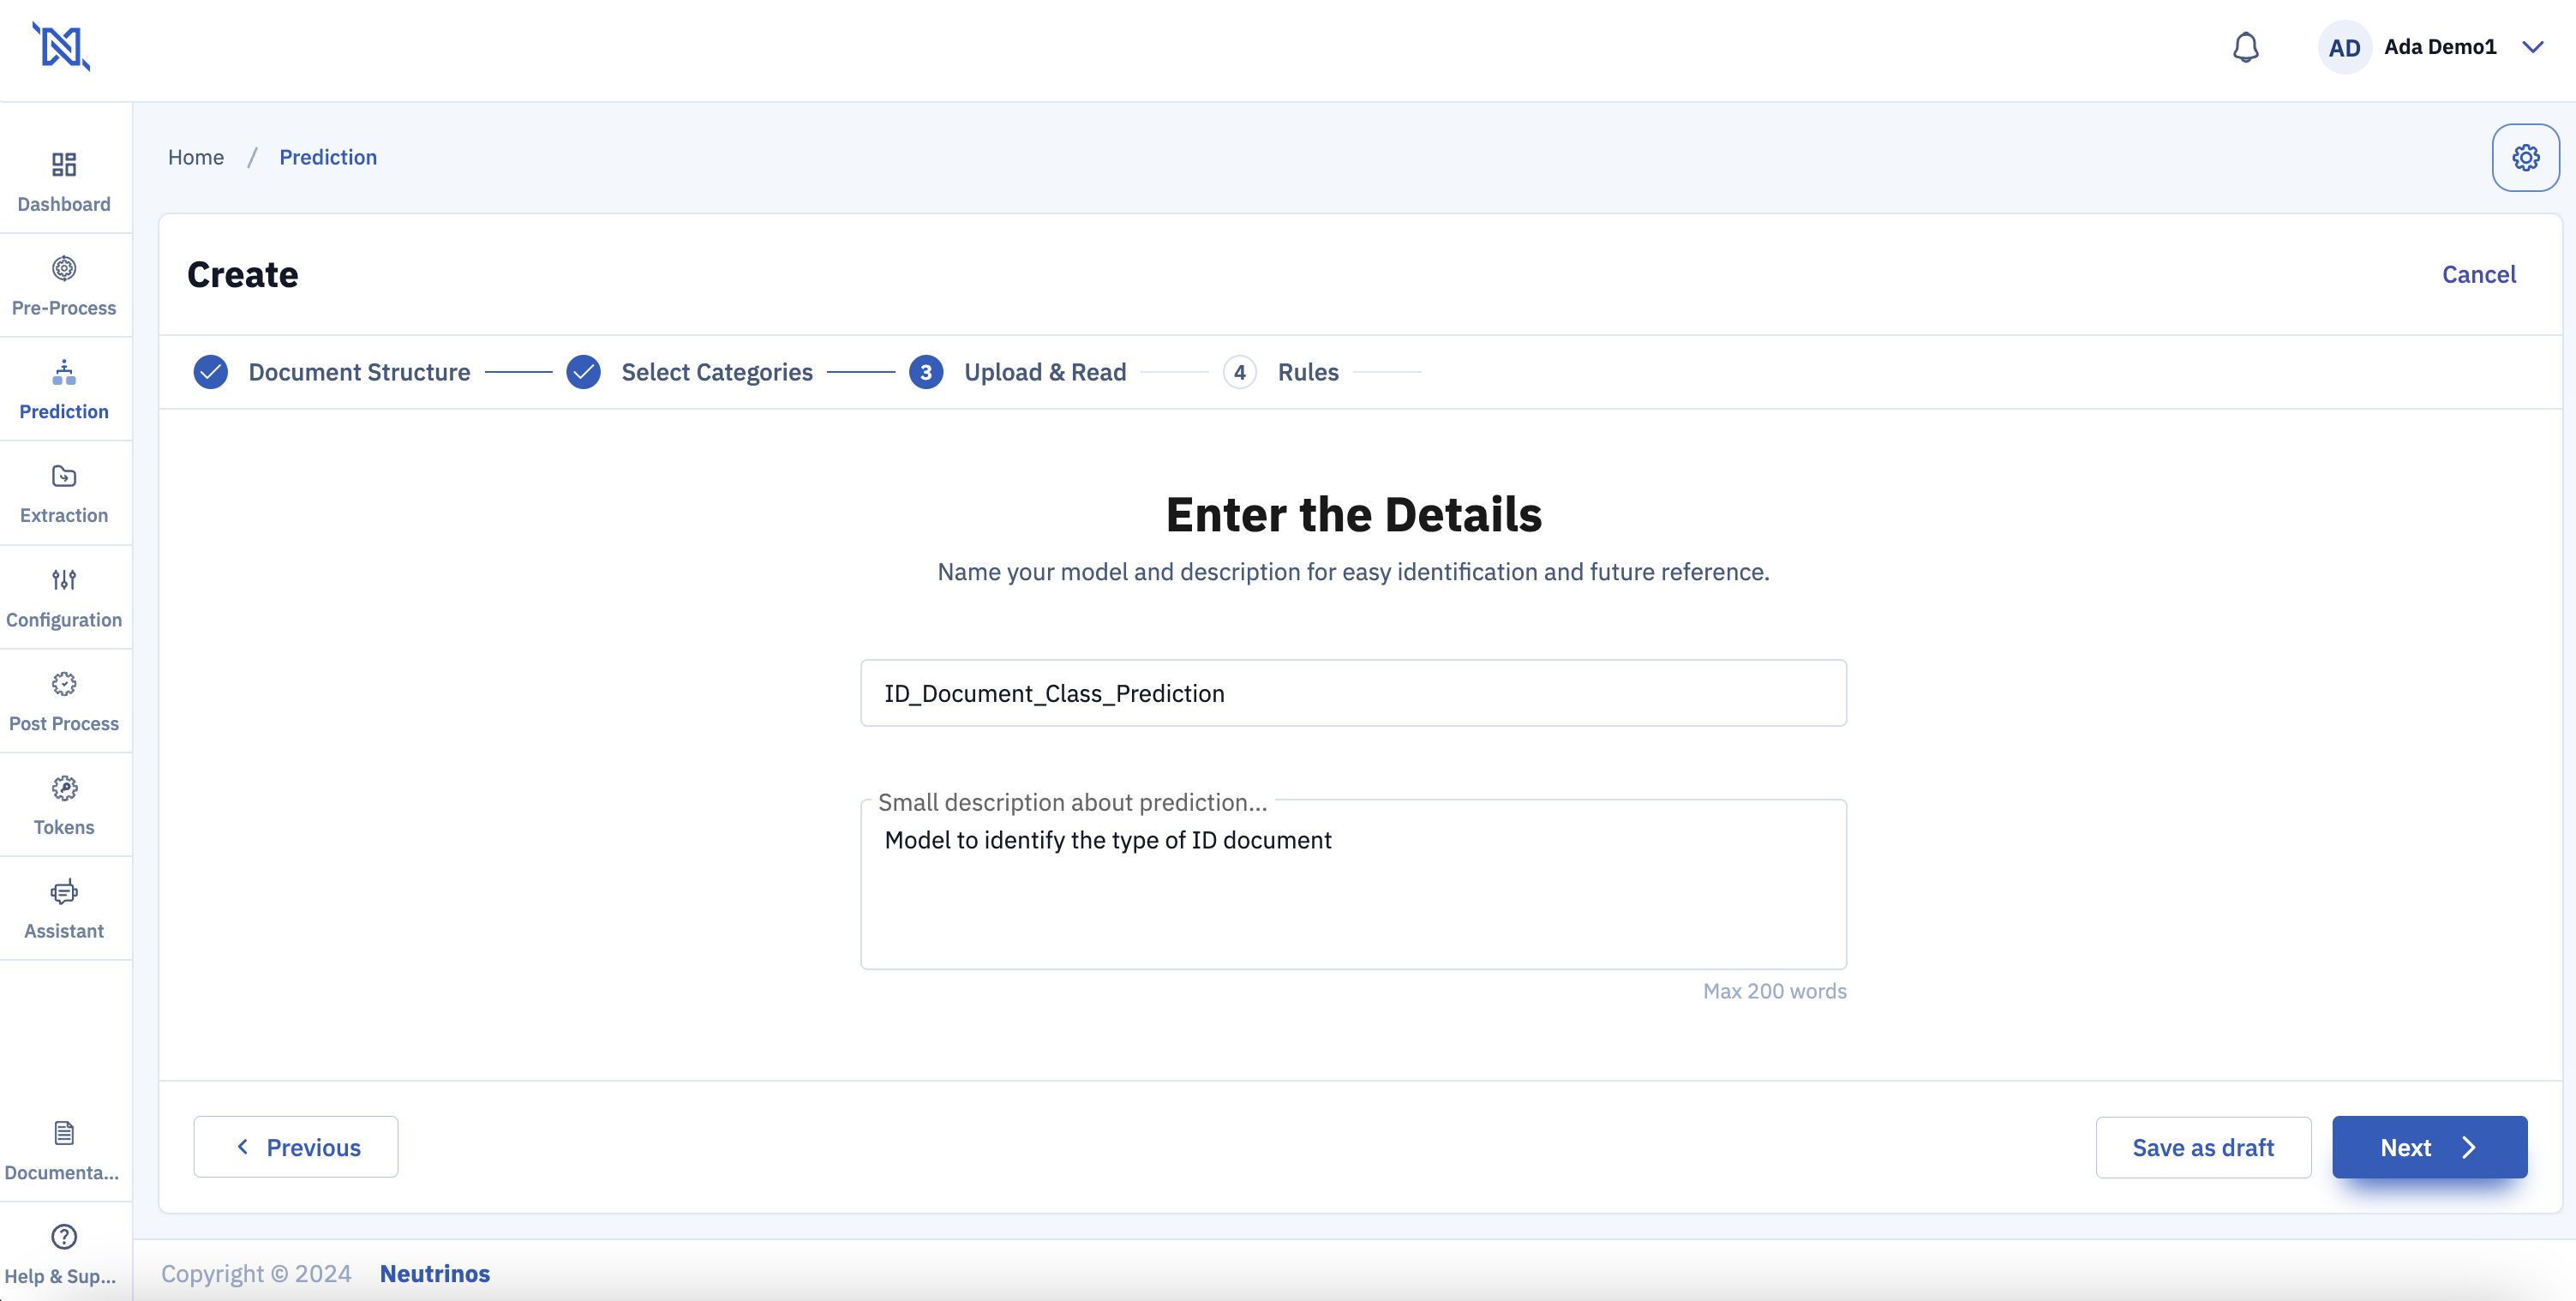Click the AD user avatar
The height and width of the screenshot is (1301, 2576).
tap(2344, 47)
